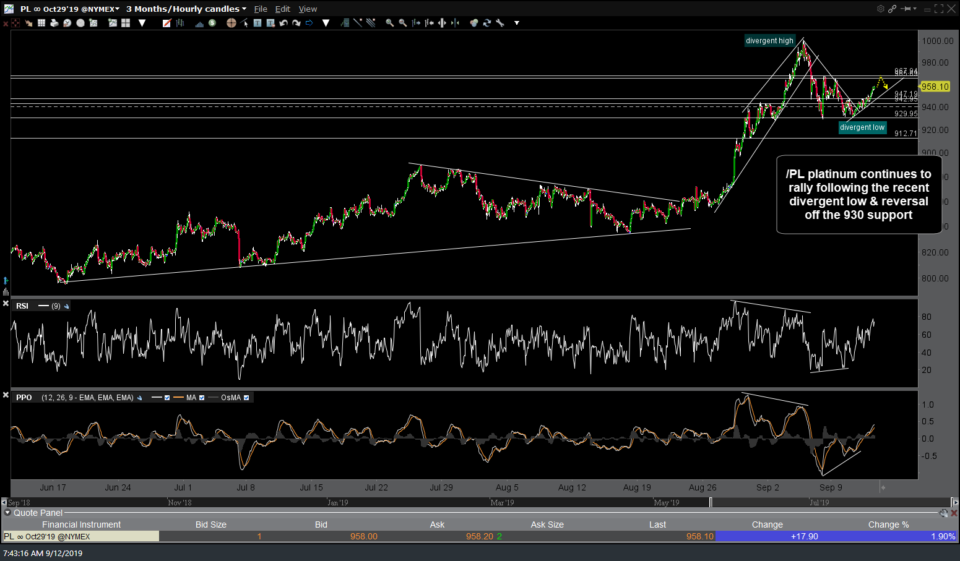960x561 pixels.
Task: Edit the PPO parameters settings icon
Action: click(140, 397)
